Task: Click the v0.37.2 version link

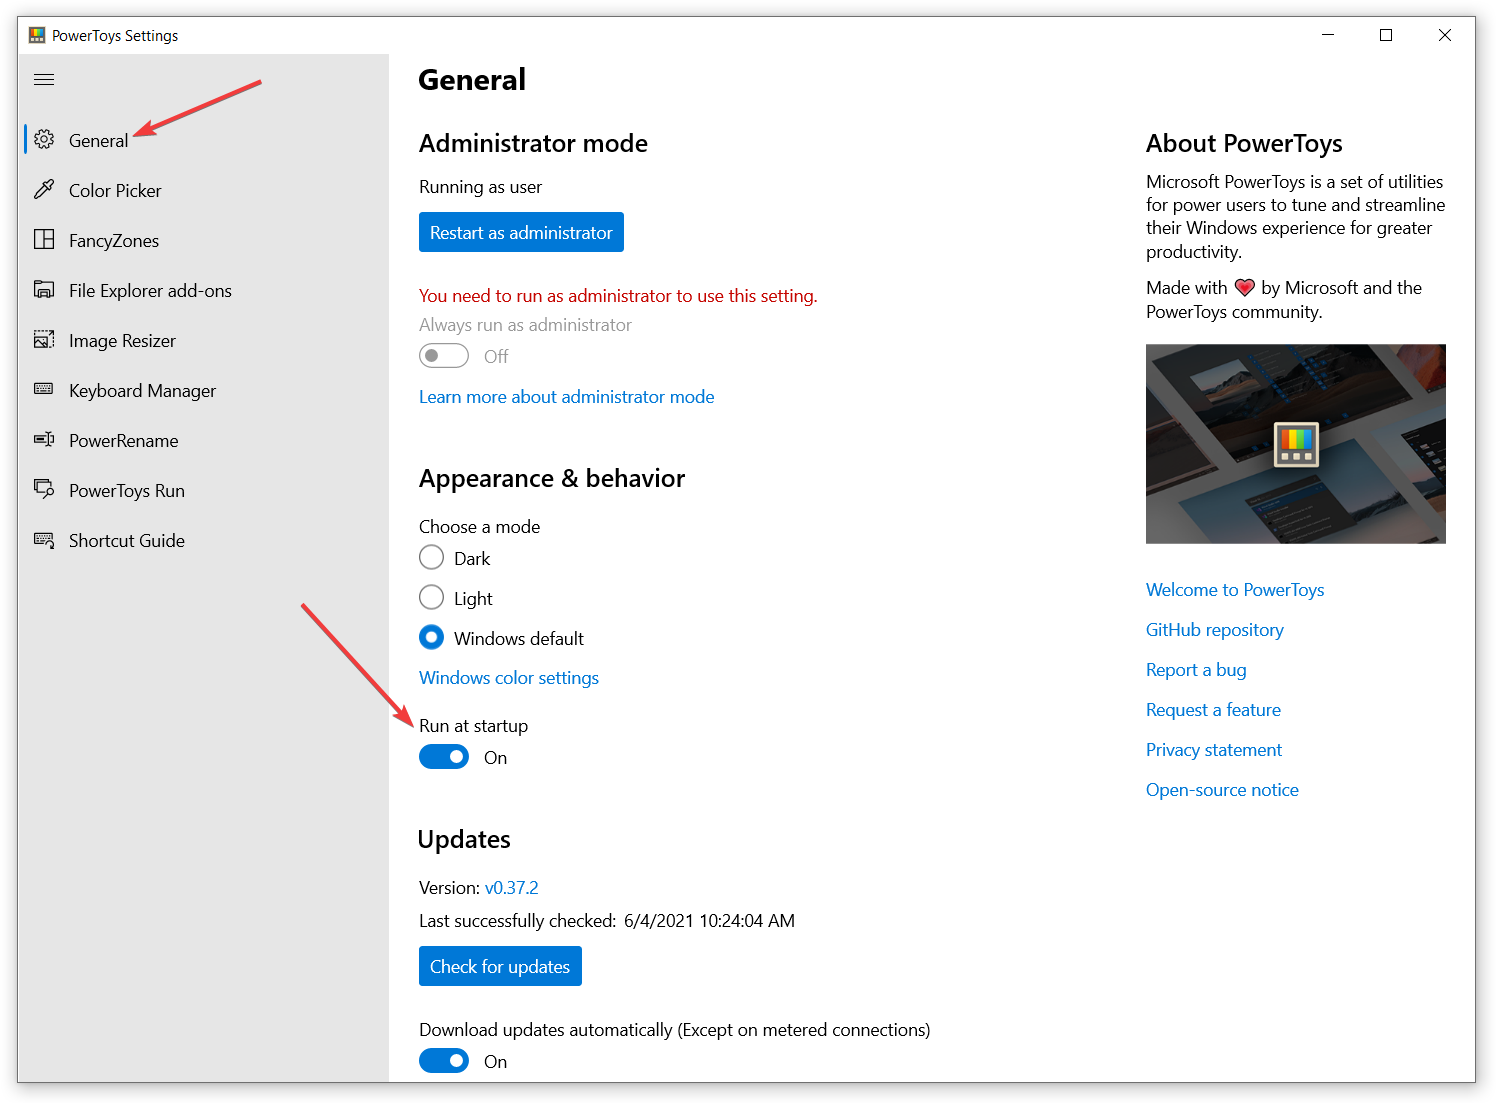Action: coord(512,888)
